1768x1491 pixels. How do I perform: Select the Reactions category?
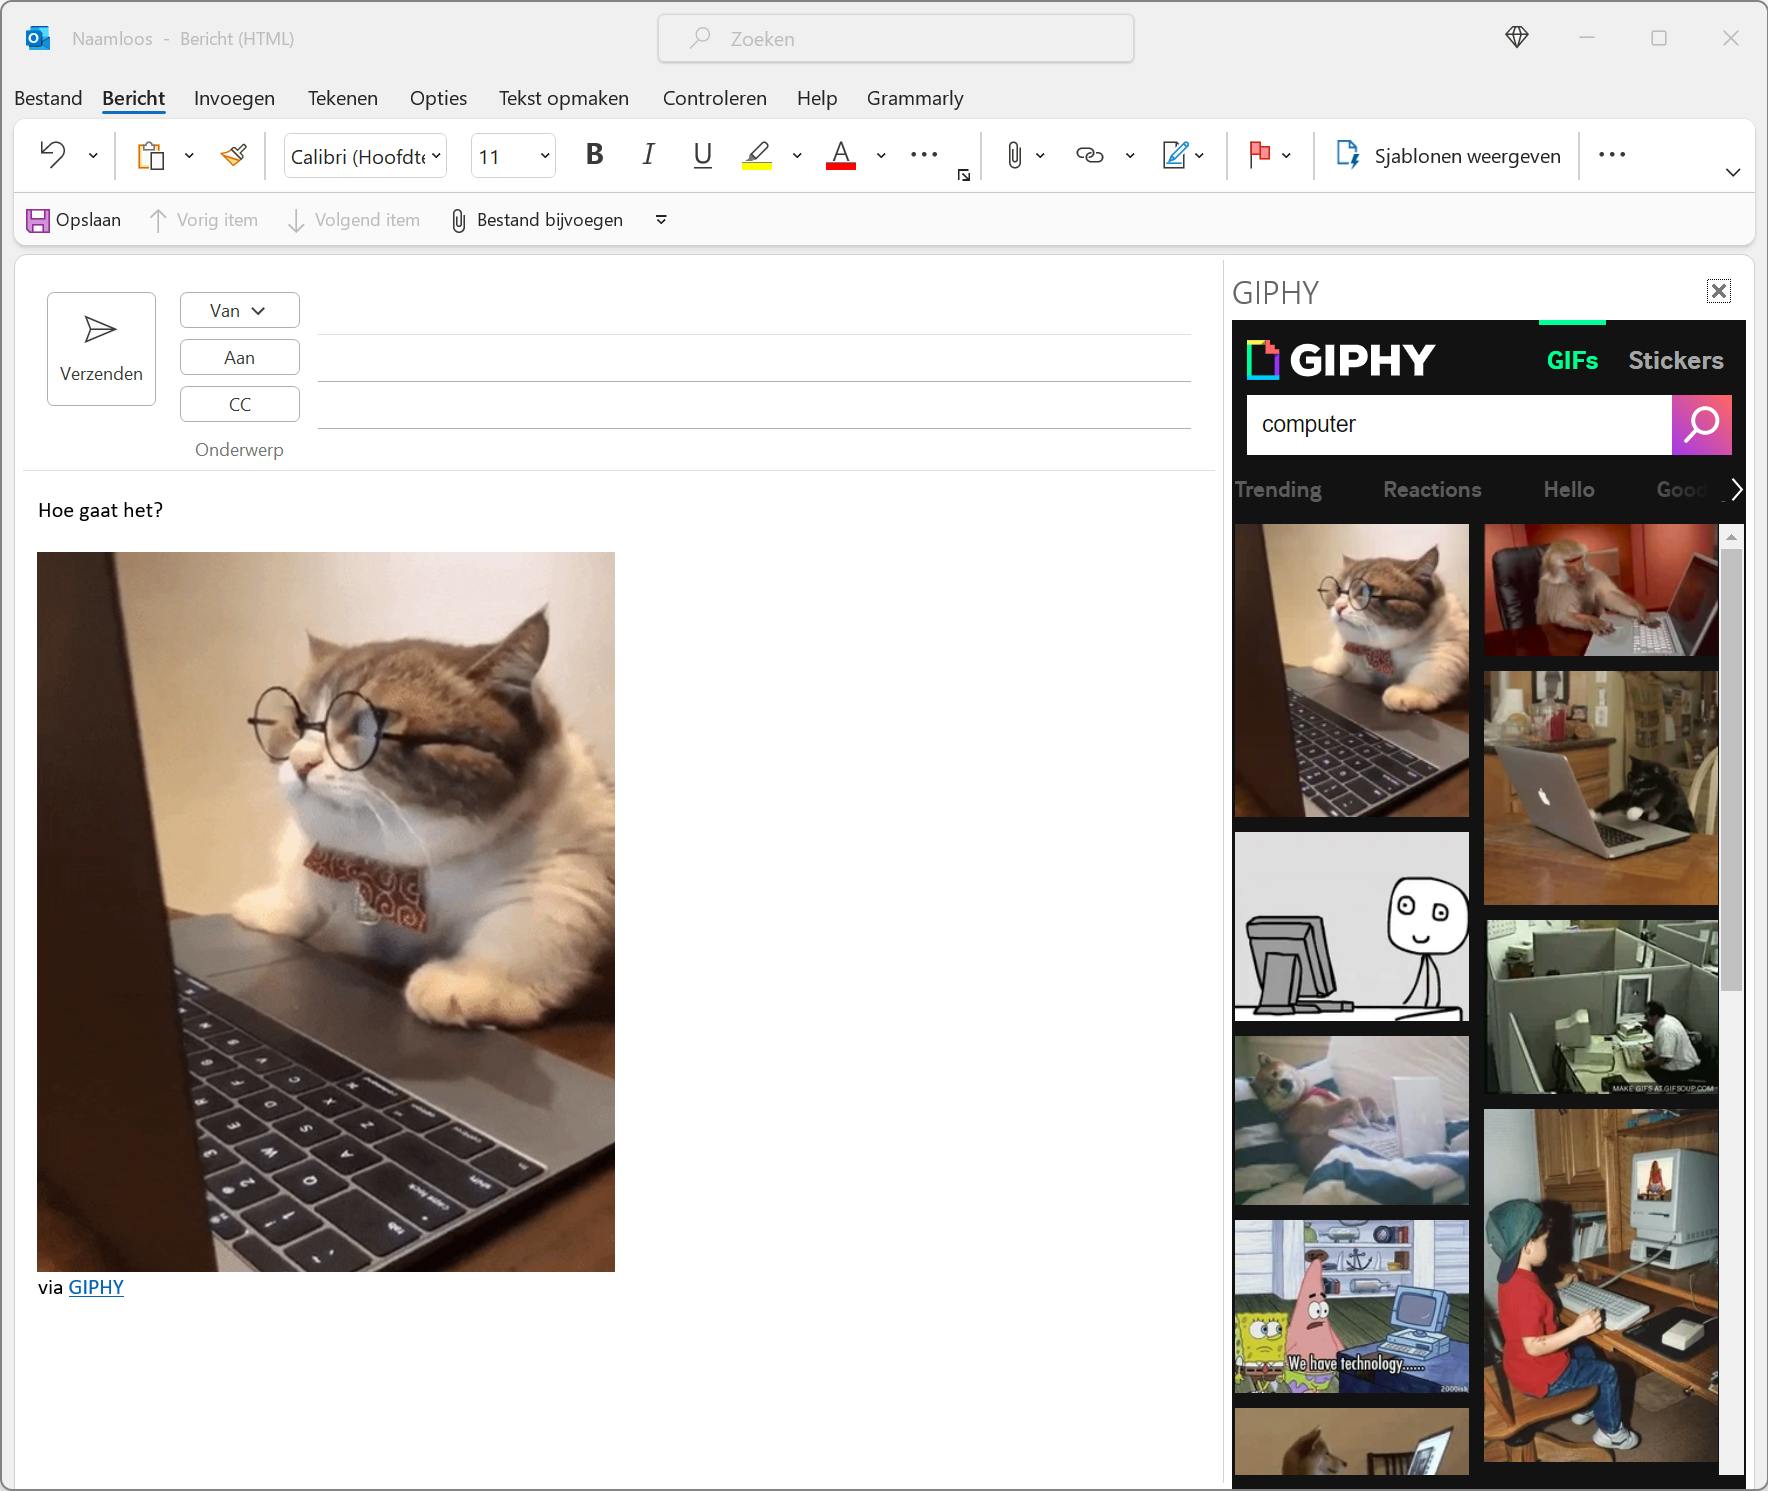tap(1432, 489)
